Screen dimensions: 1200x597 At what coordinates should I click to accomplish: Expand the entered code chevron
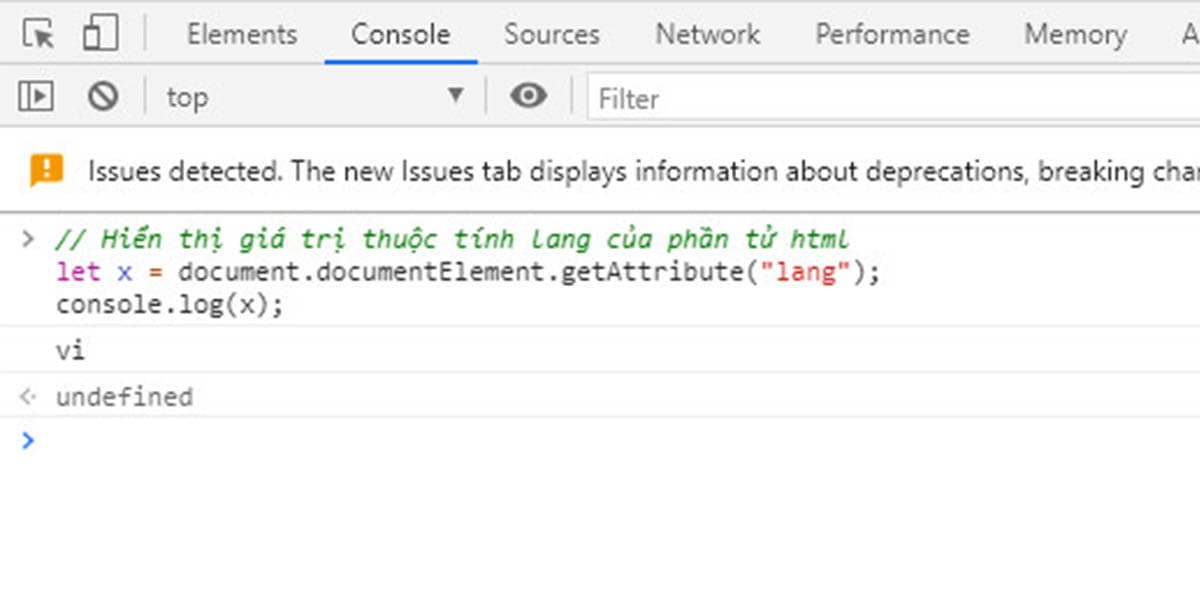tap(28, 239)
